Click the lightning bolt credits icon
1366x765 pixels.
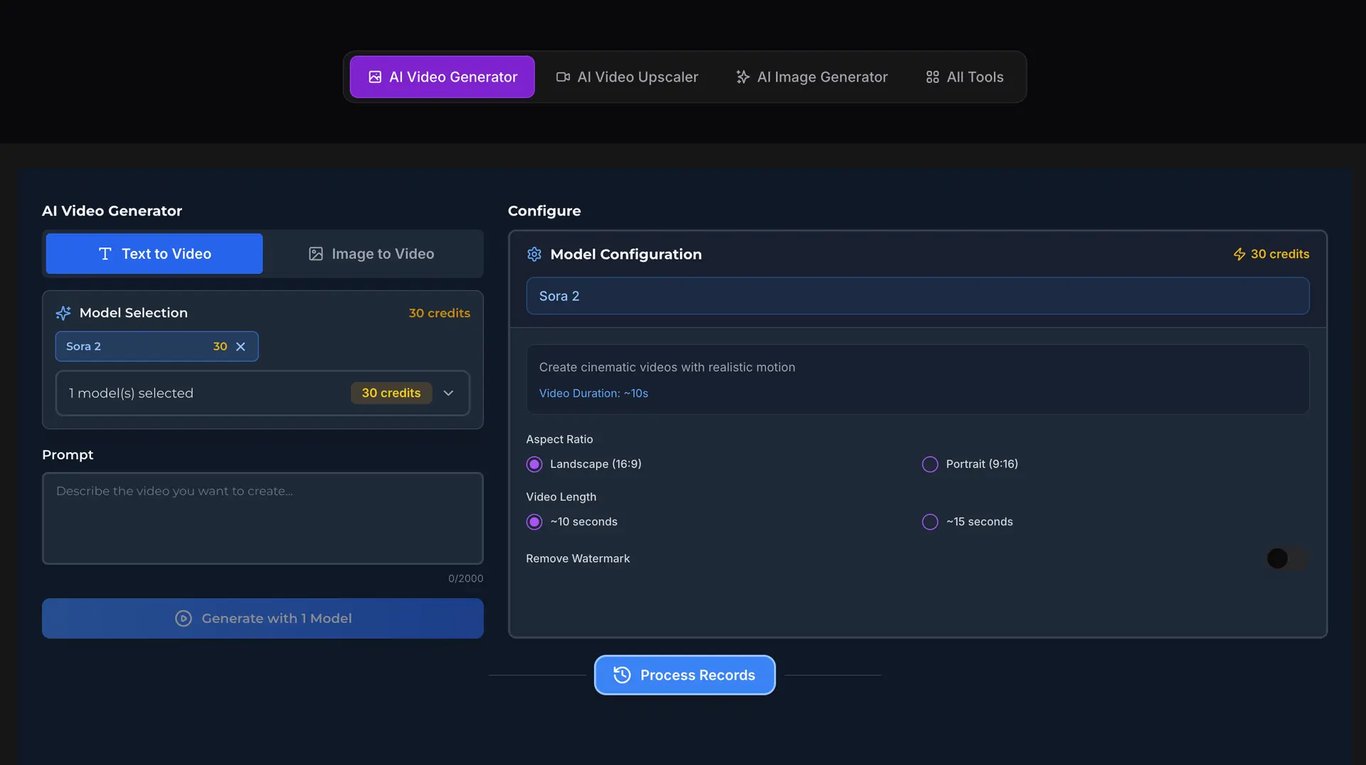(x=1239, y=254)
